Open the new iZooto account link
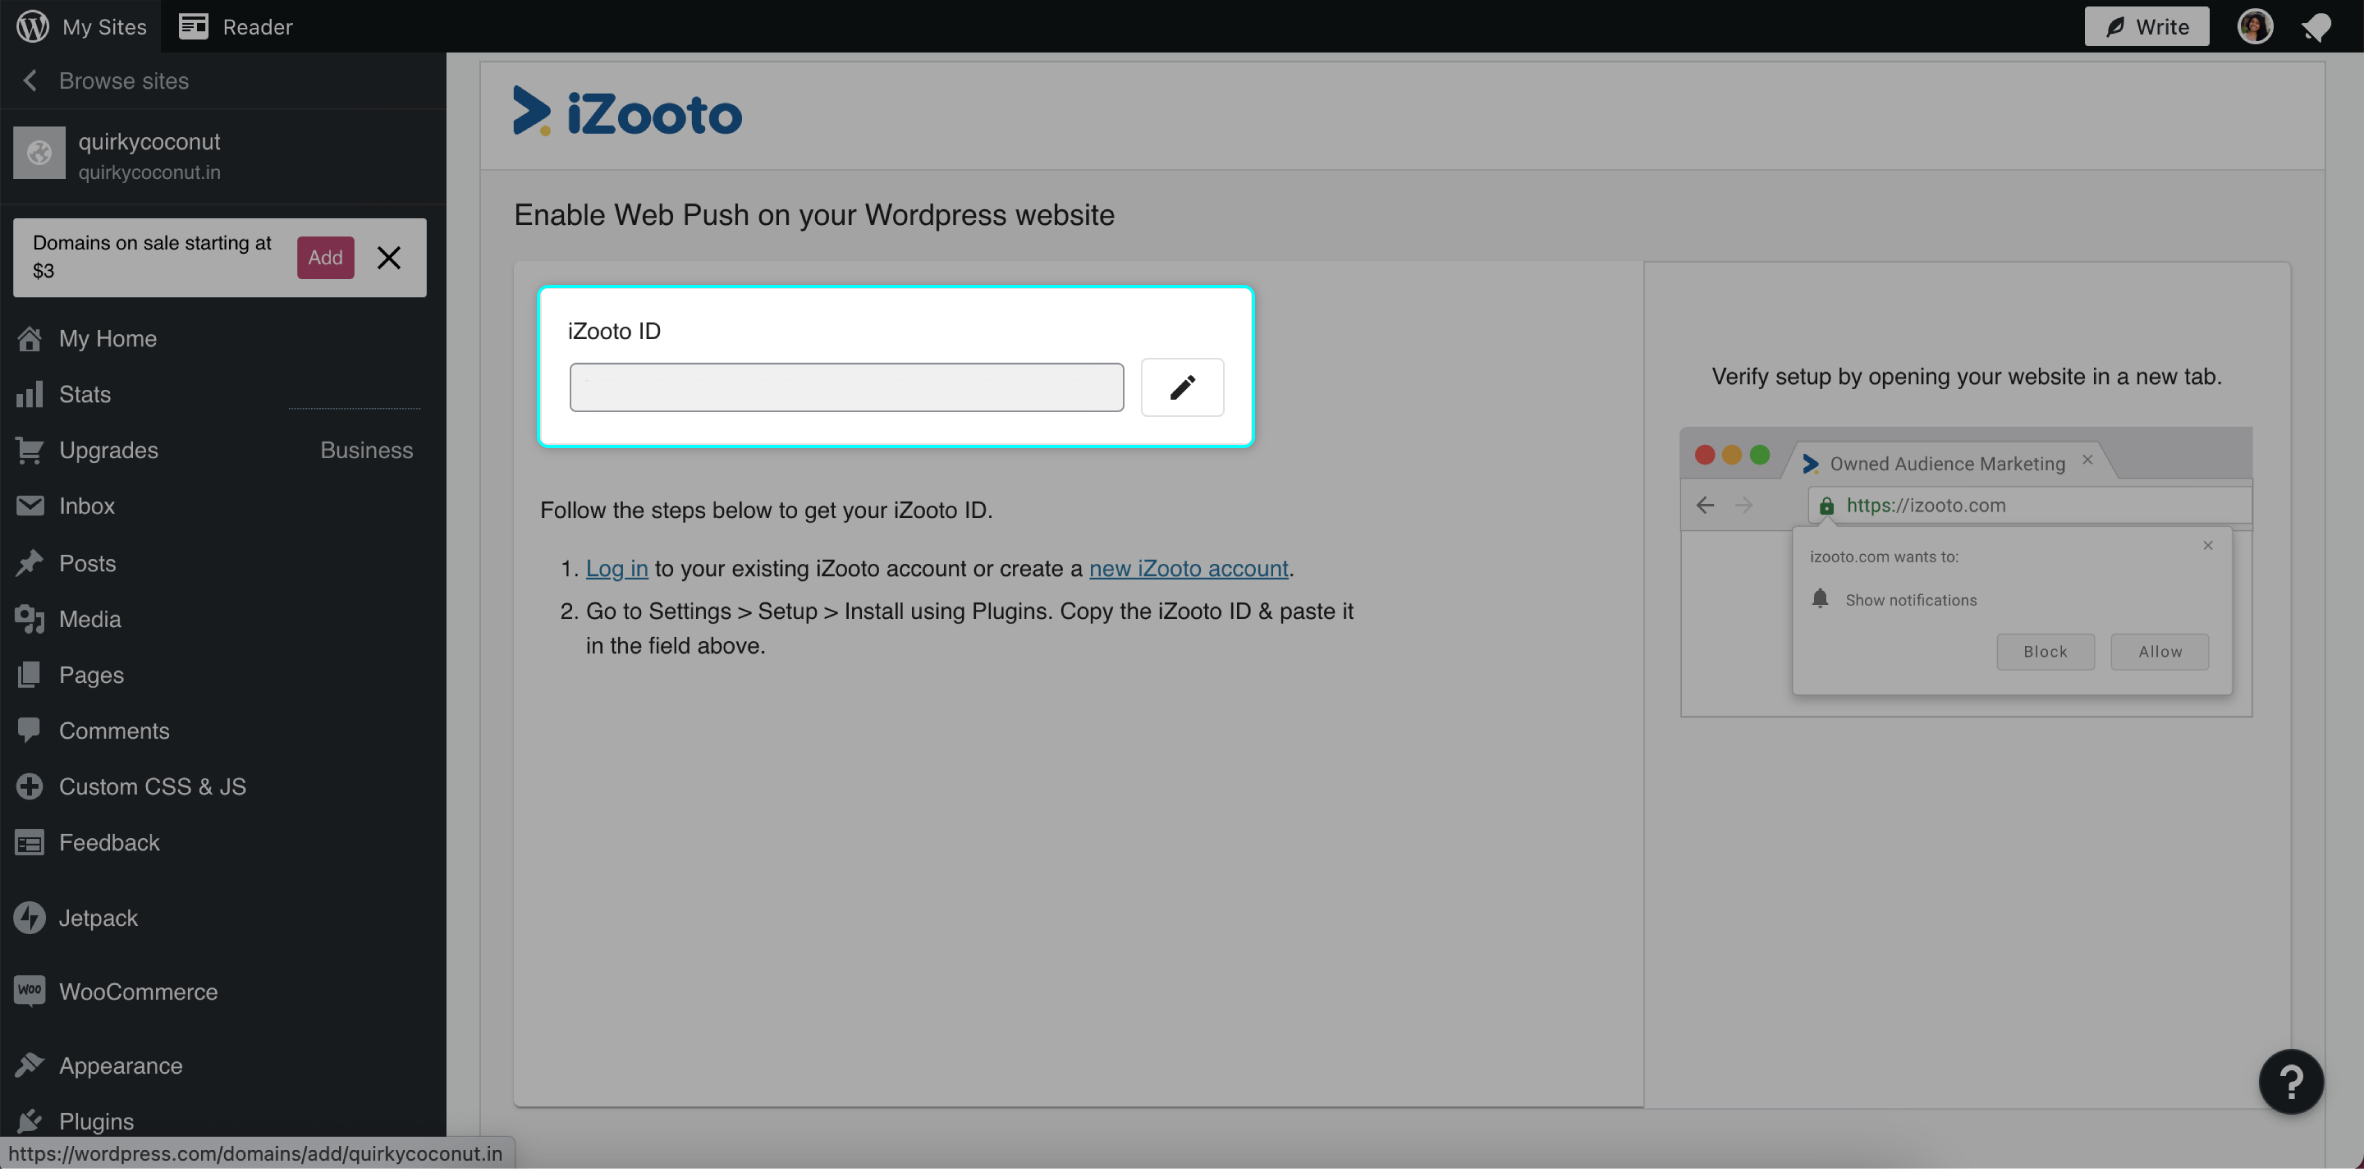The width and height of the screenshot is (2364, 1169). [1189, 569]
